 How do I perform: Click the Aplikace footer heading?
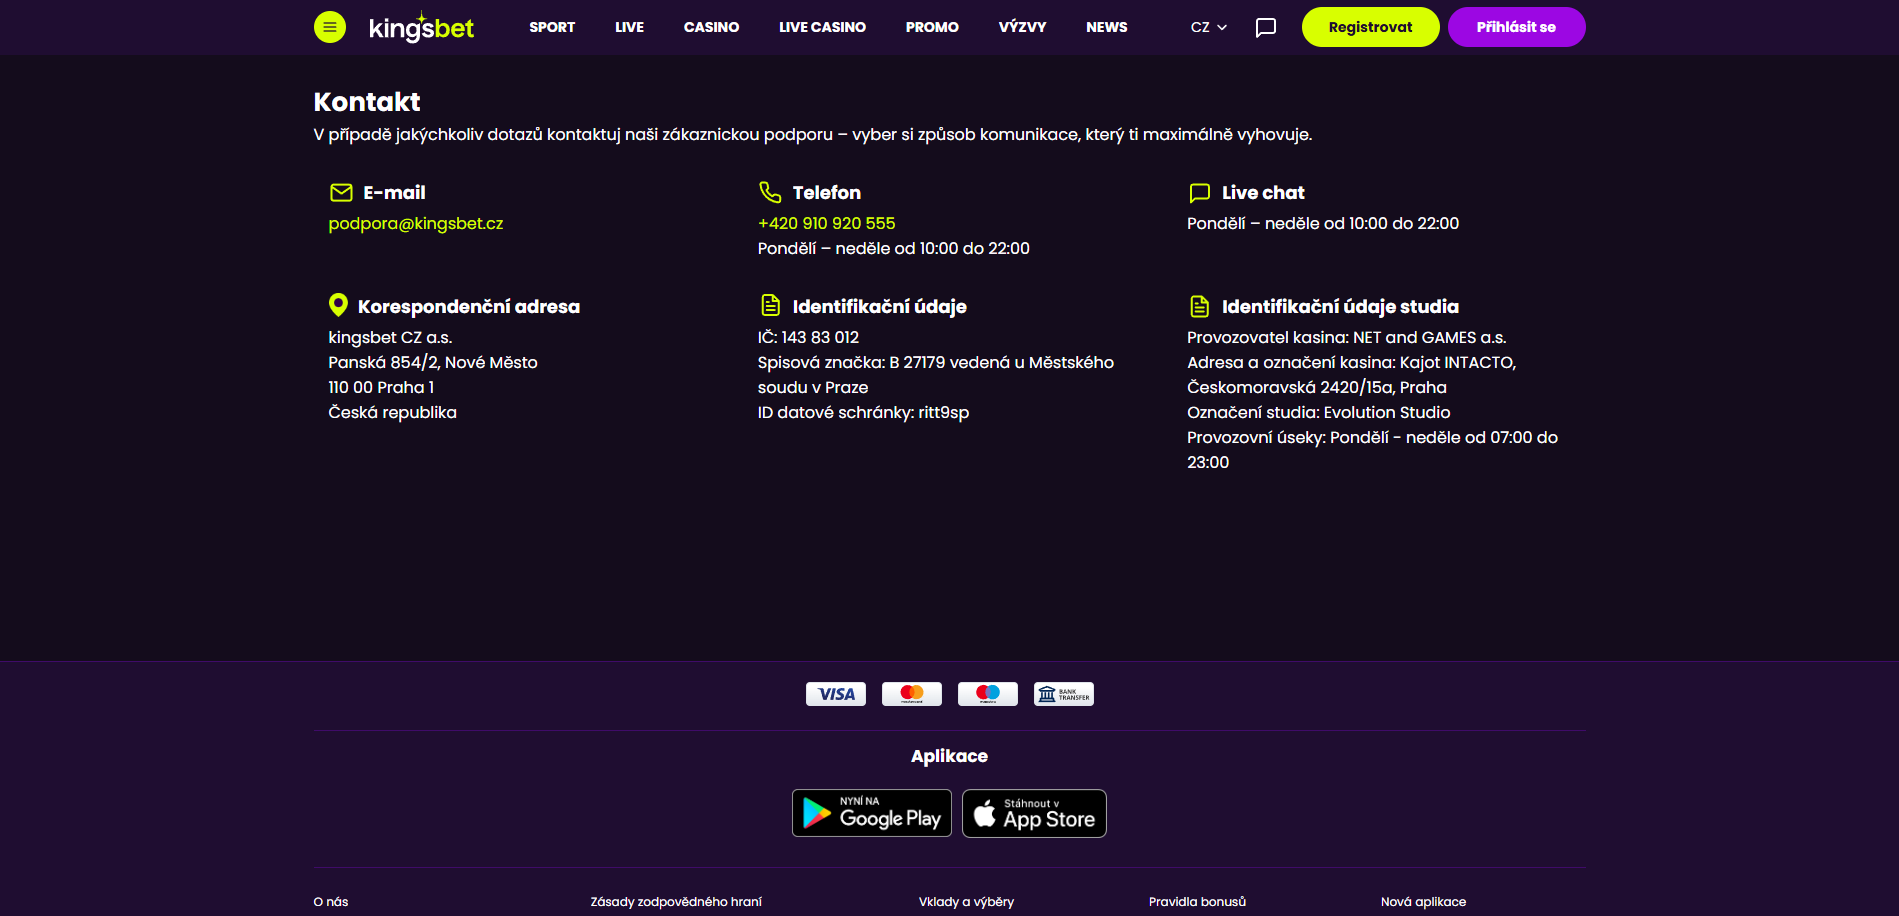pyautogui.click(x=949, y=756)
